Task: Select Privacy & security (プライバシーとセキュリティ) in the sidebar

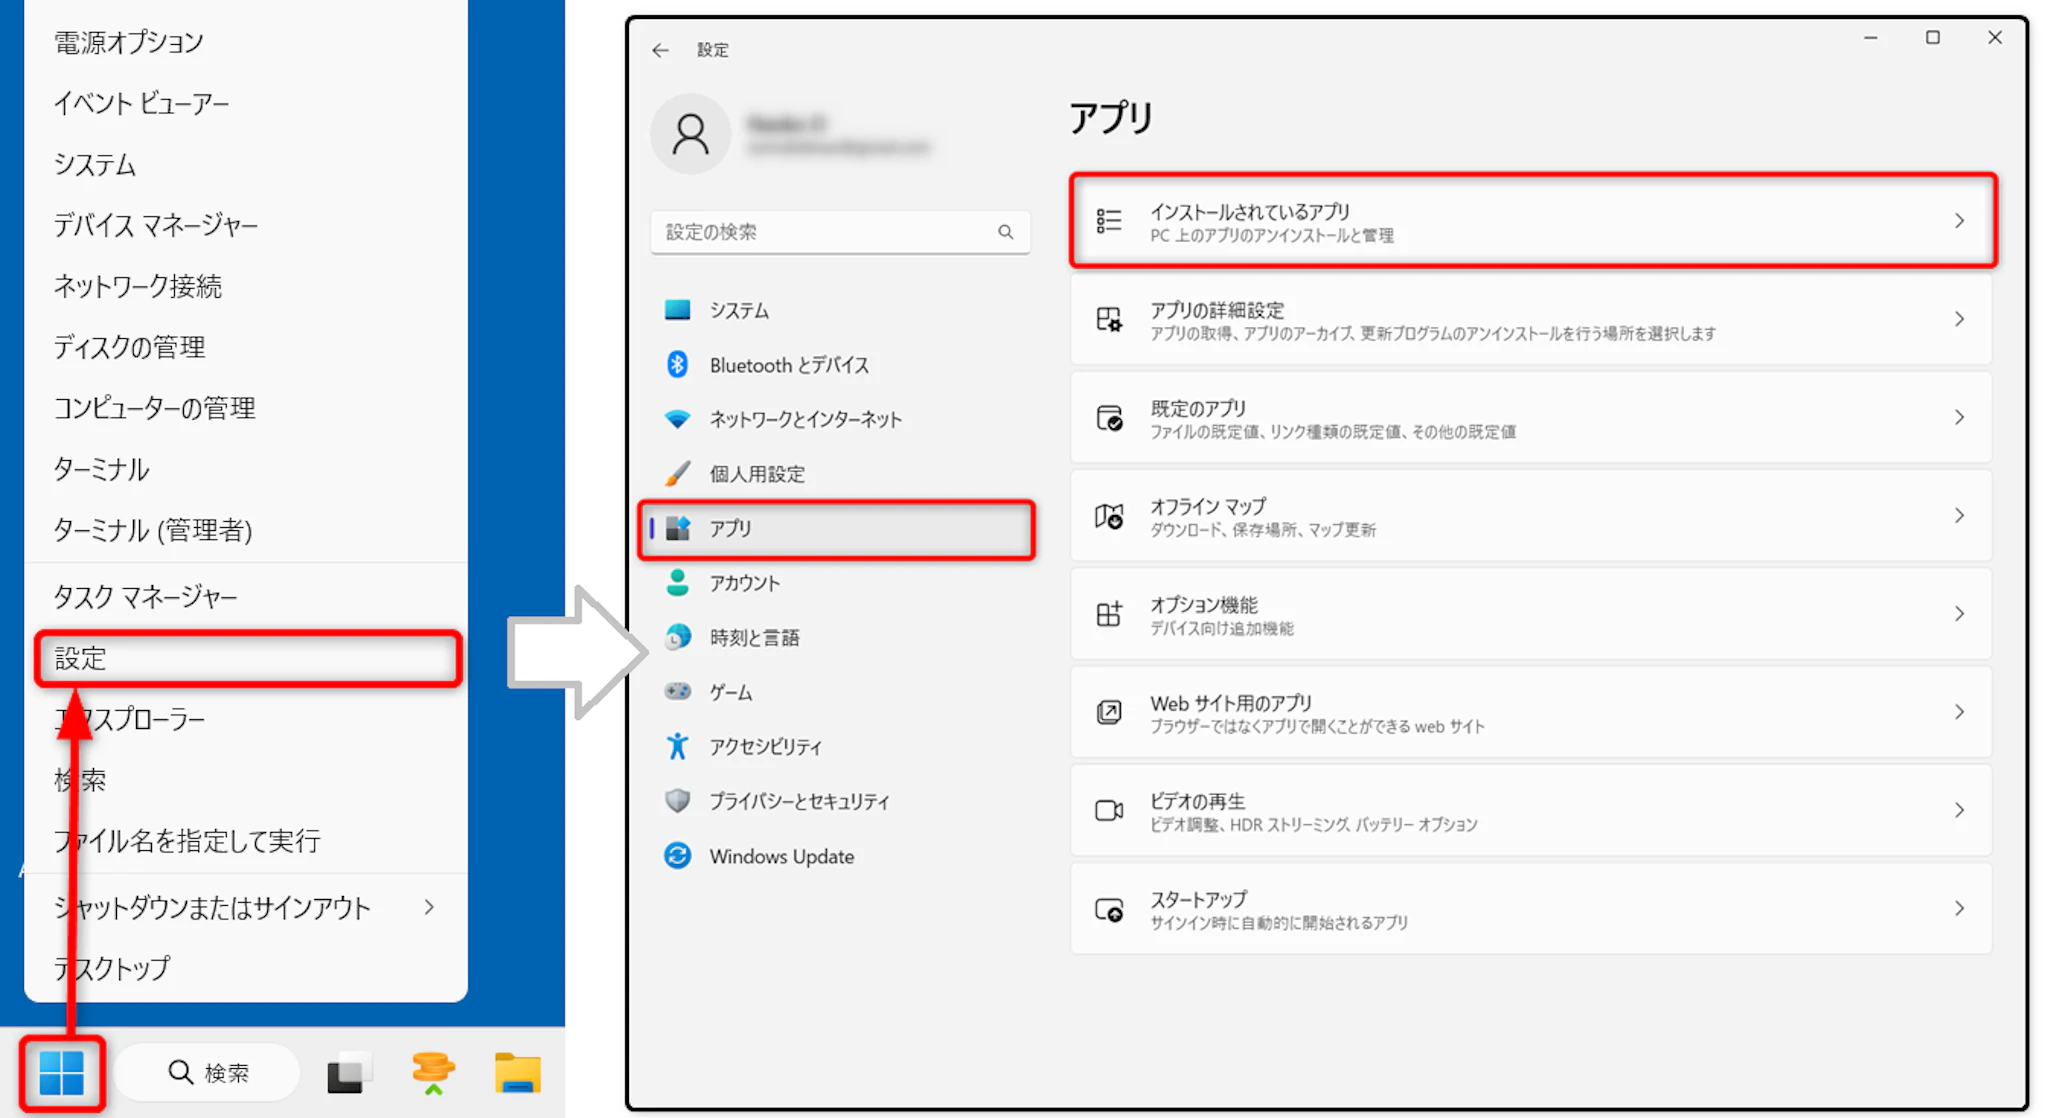Action: pos(798,801)
